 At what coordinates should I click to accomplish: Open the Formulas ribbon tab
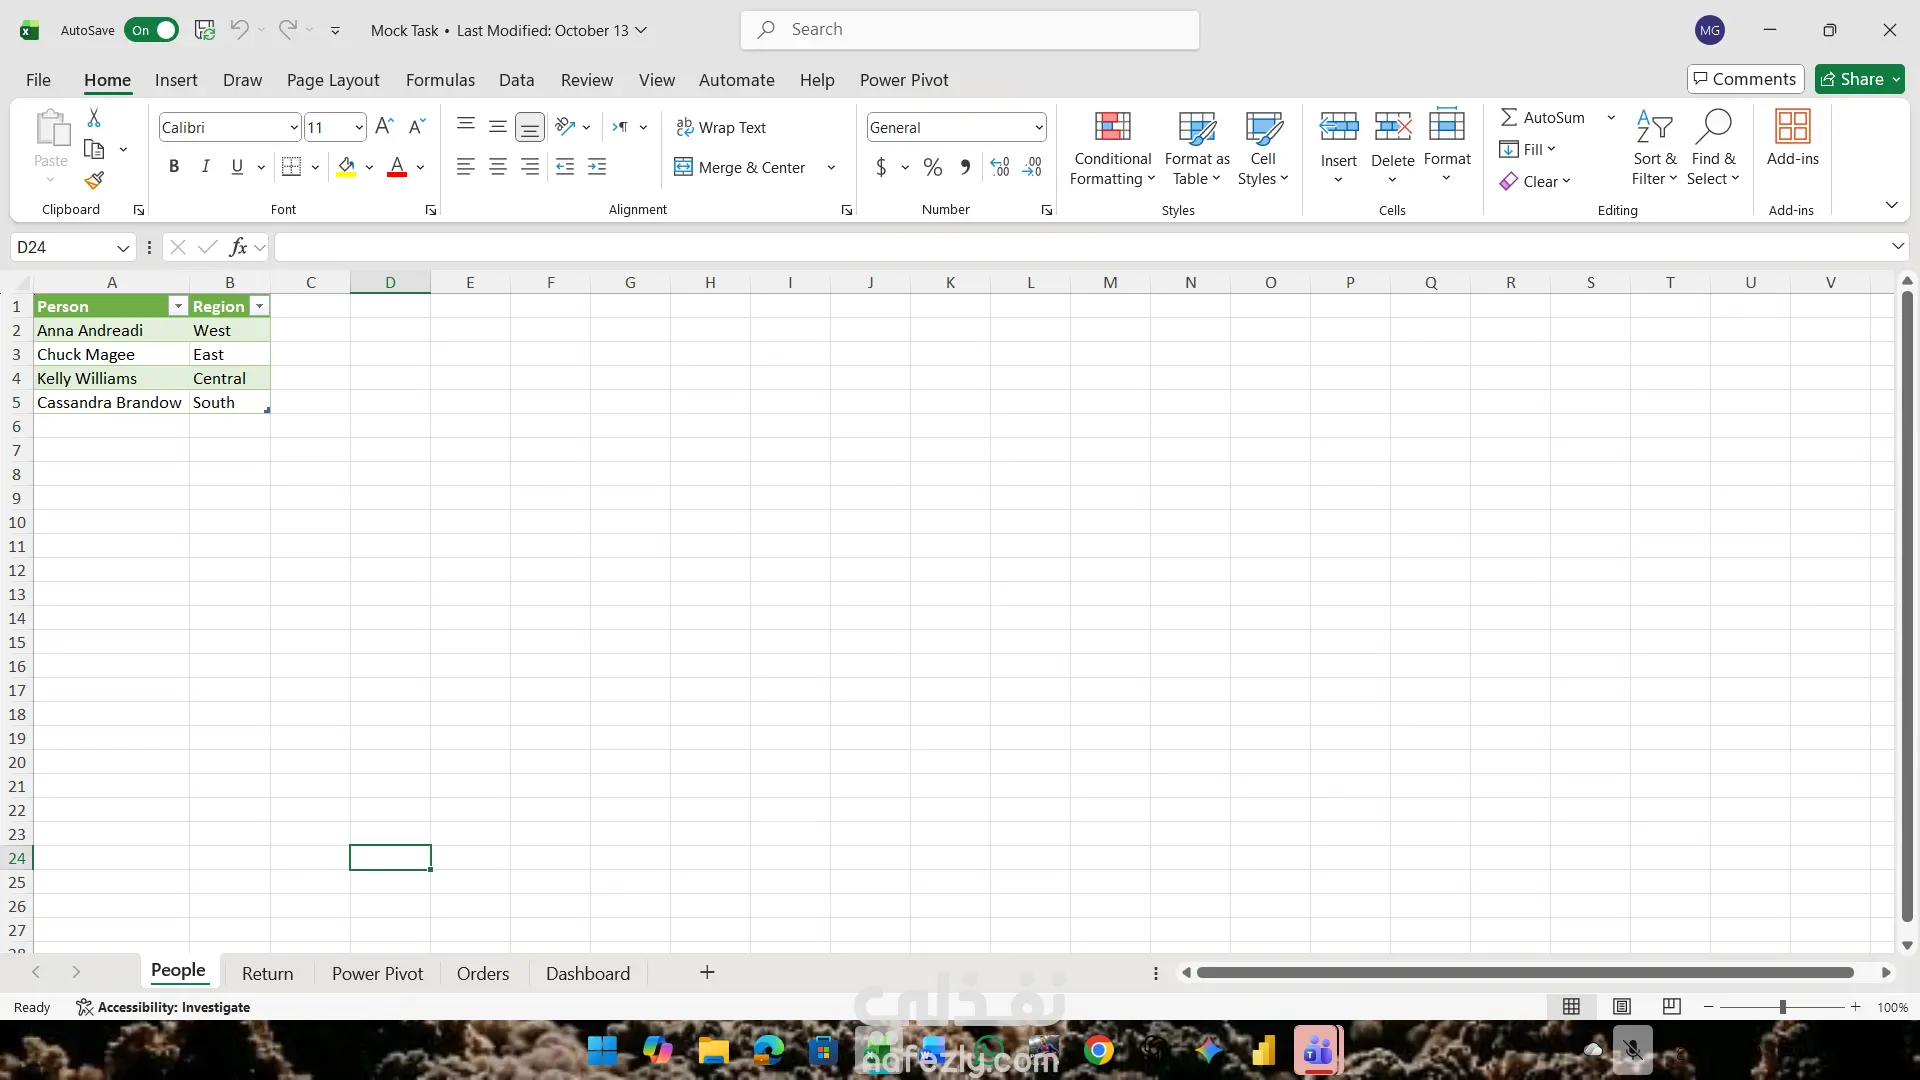point(440,80)
